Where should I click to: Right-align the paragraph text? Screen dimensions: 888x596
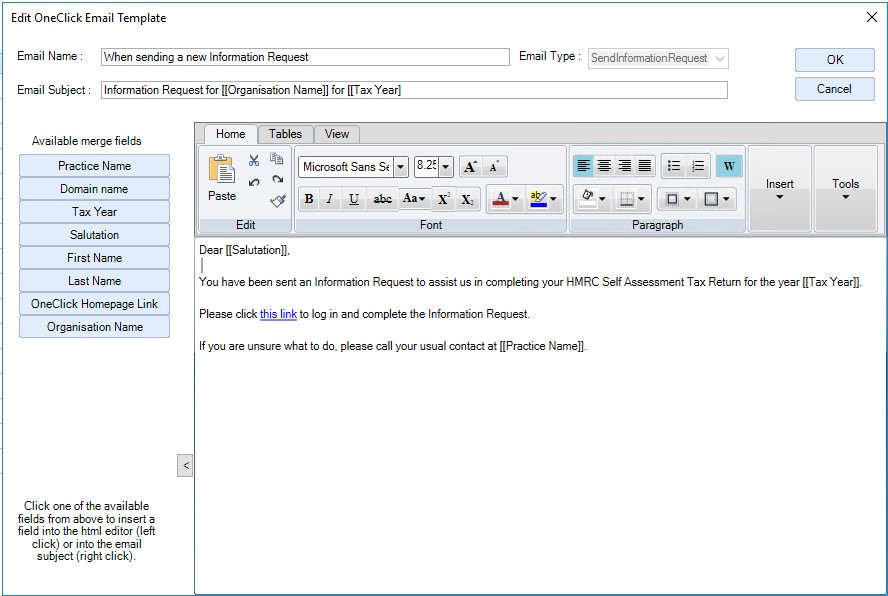(x=624, y=166)
